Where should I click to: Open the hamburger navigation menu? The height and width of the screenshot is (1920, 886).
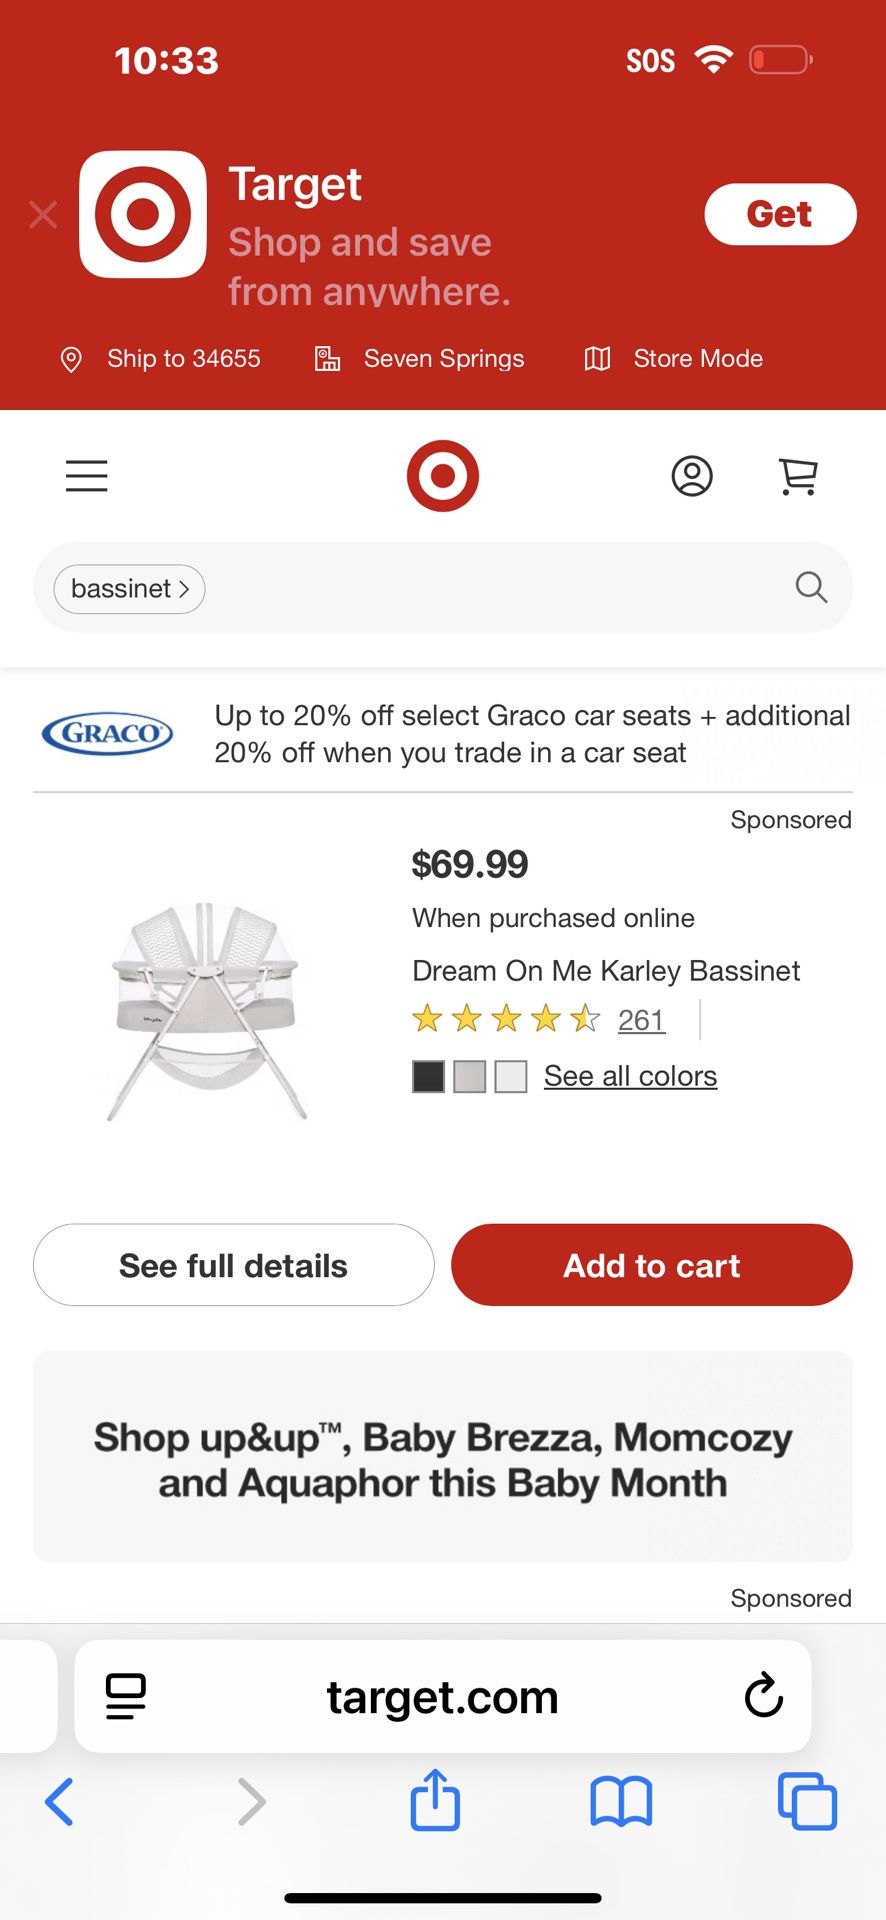tap(87, 476)
